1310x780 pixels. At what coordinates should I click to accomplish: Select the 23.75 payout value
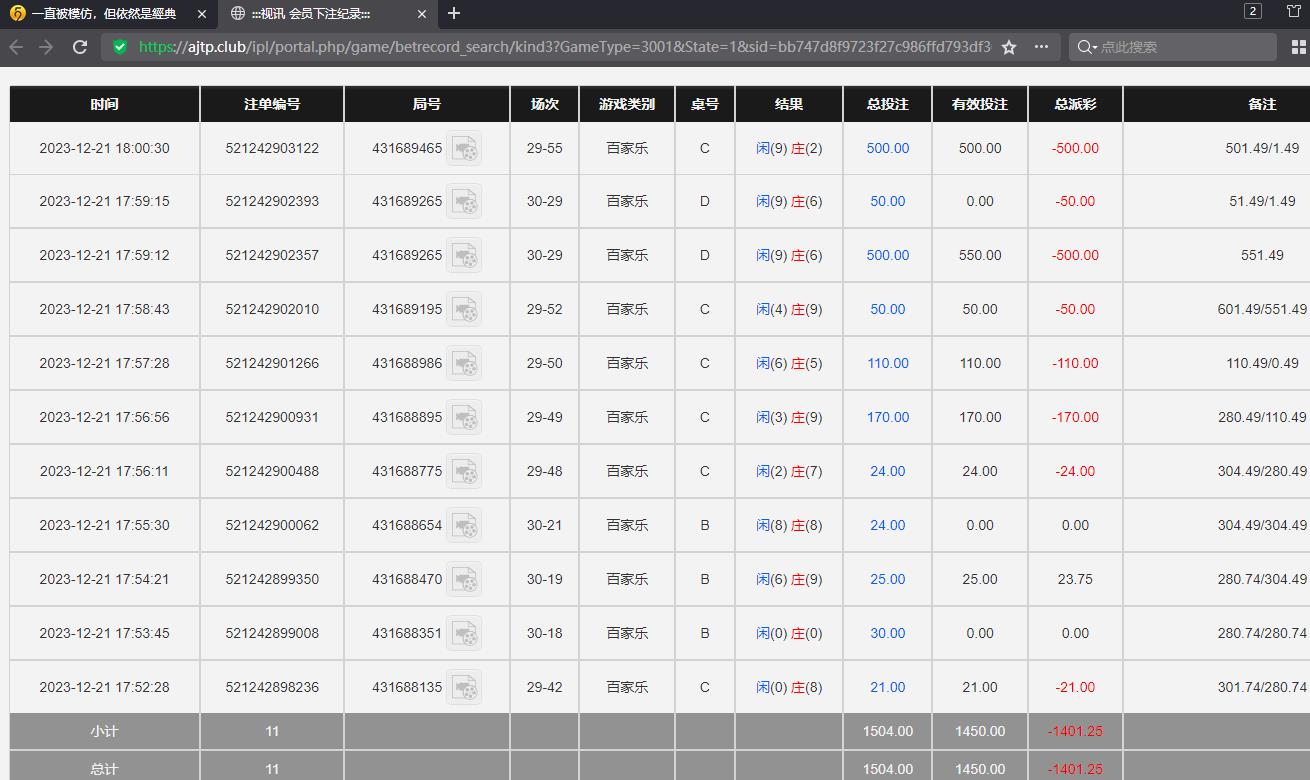pyautogui.click(x=1075, y=579)
